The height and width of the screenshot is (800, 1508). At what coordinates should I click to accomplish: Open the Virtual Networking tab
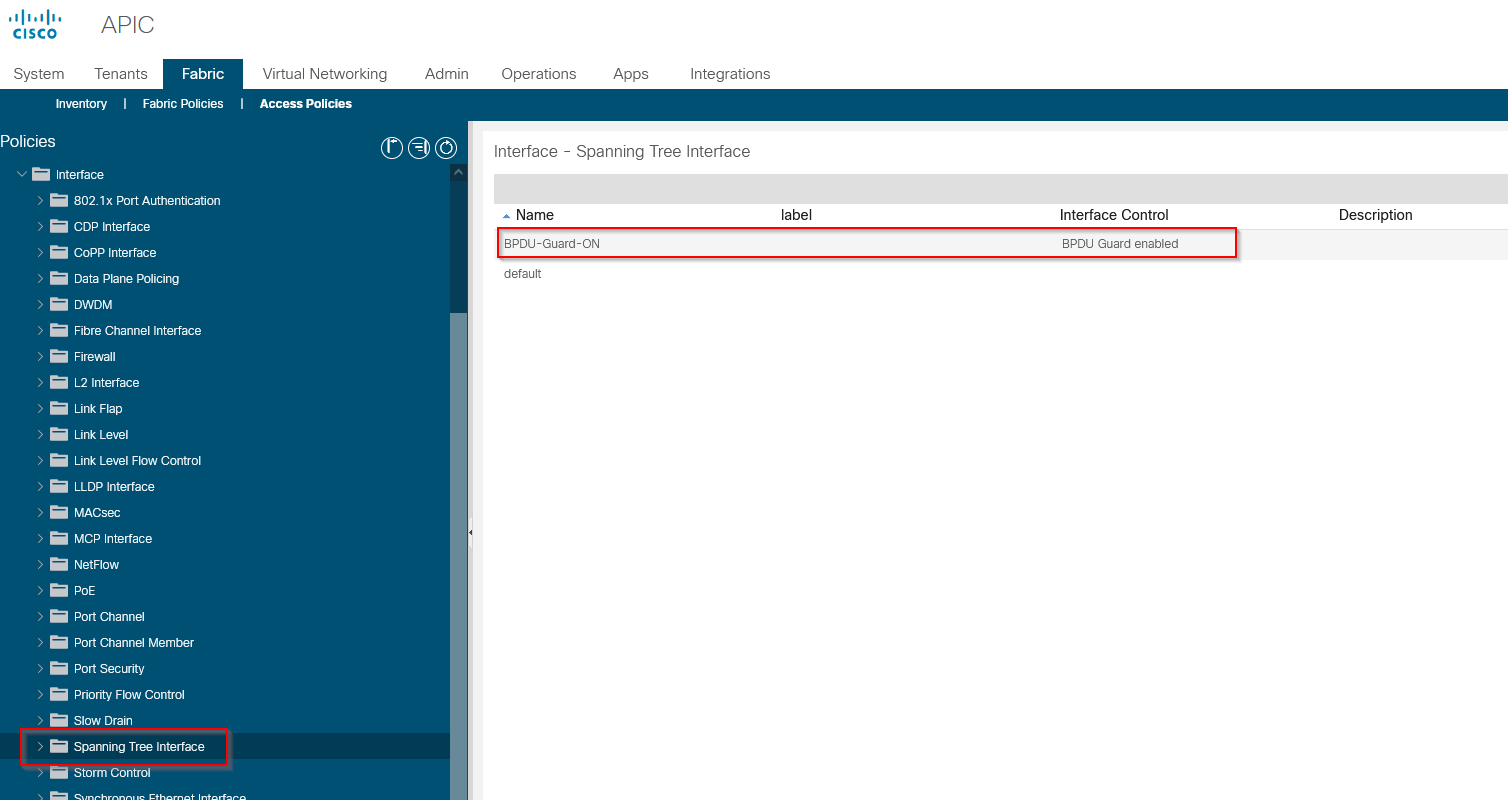point(325,74)
